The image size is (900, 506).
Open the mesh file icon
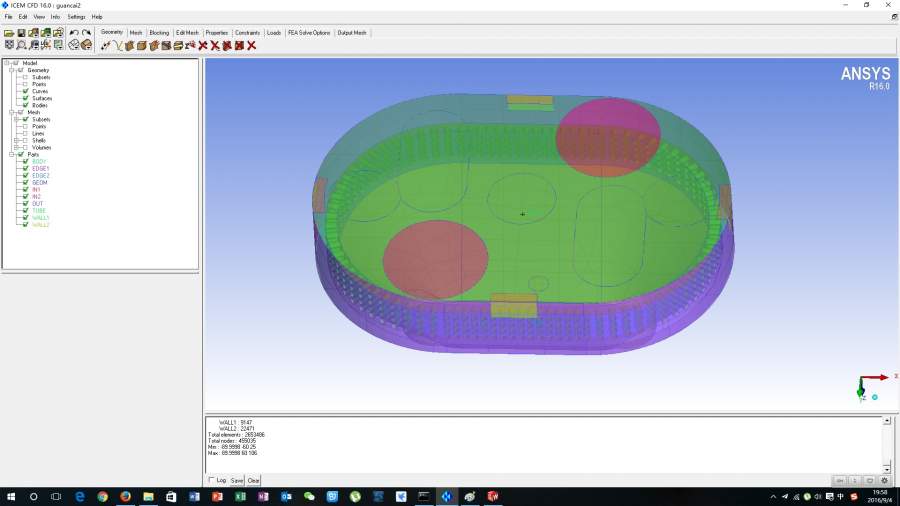click(x=46, y=33)
